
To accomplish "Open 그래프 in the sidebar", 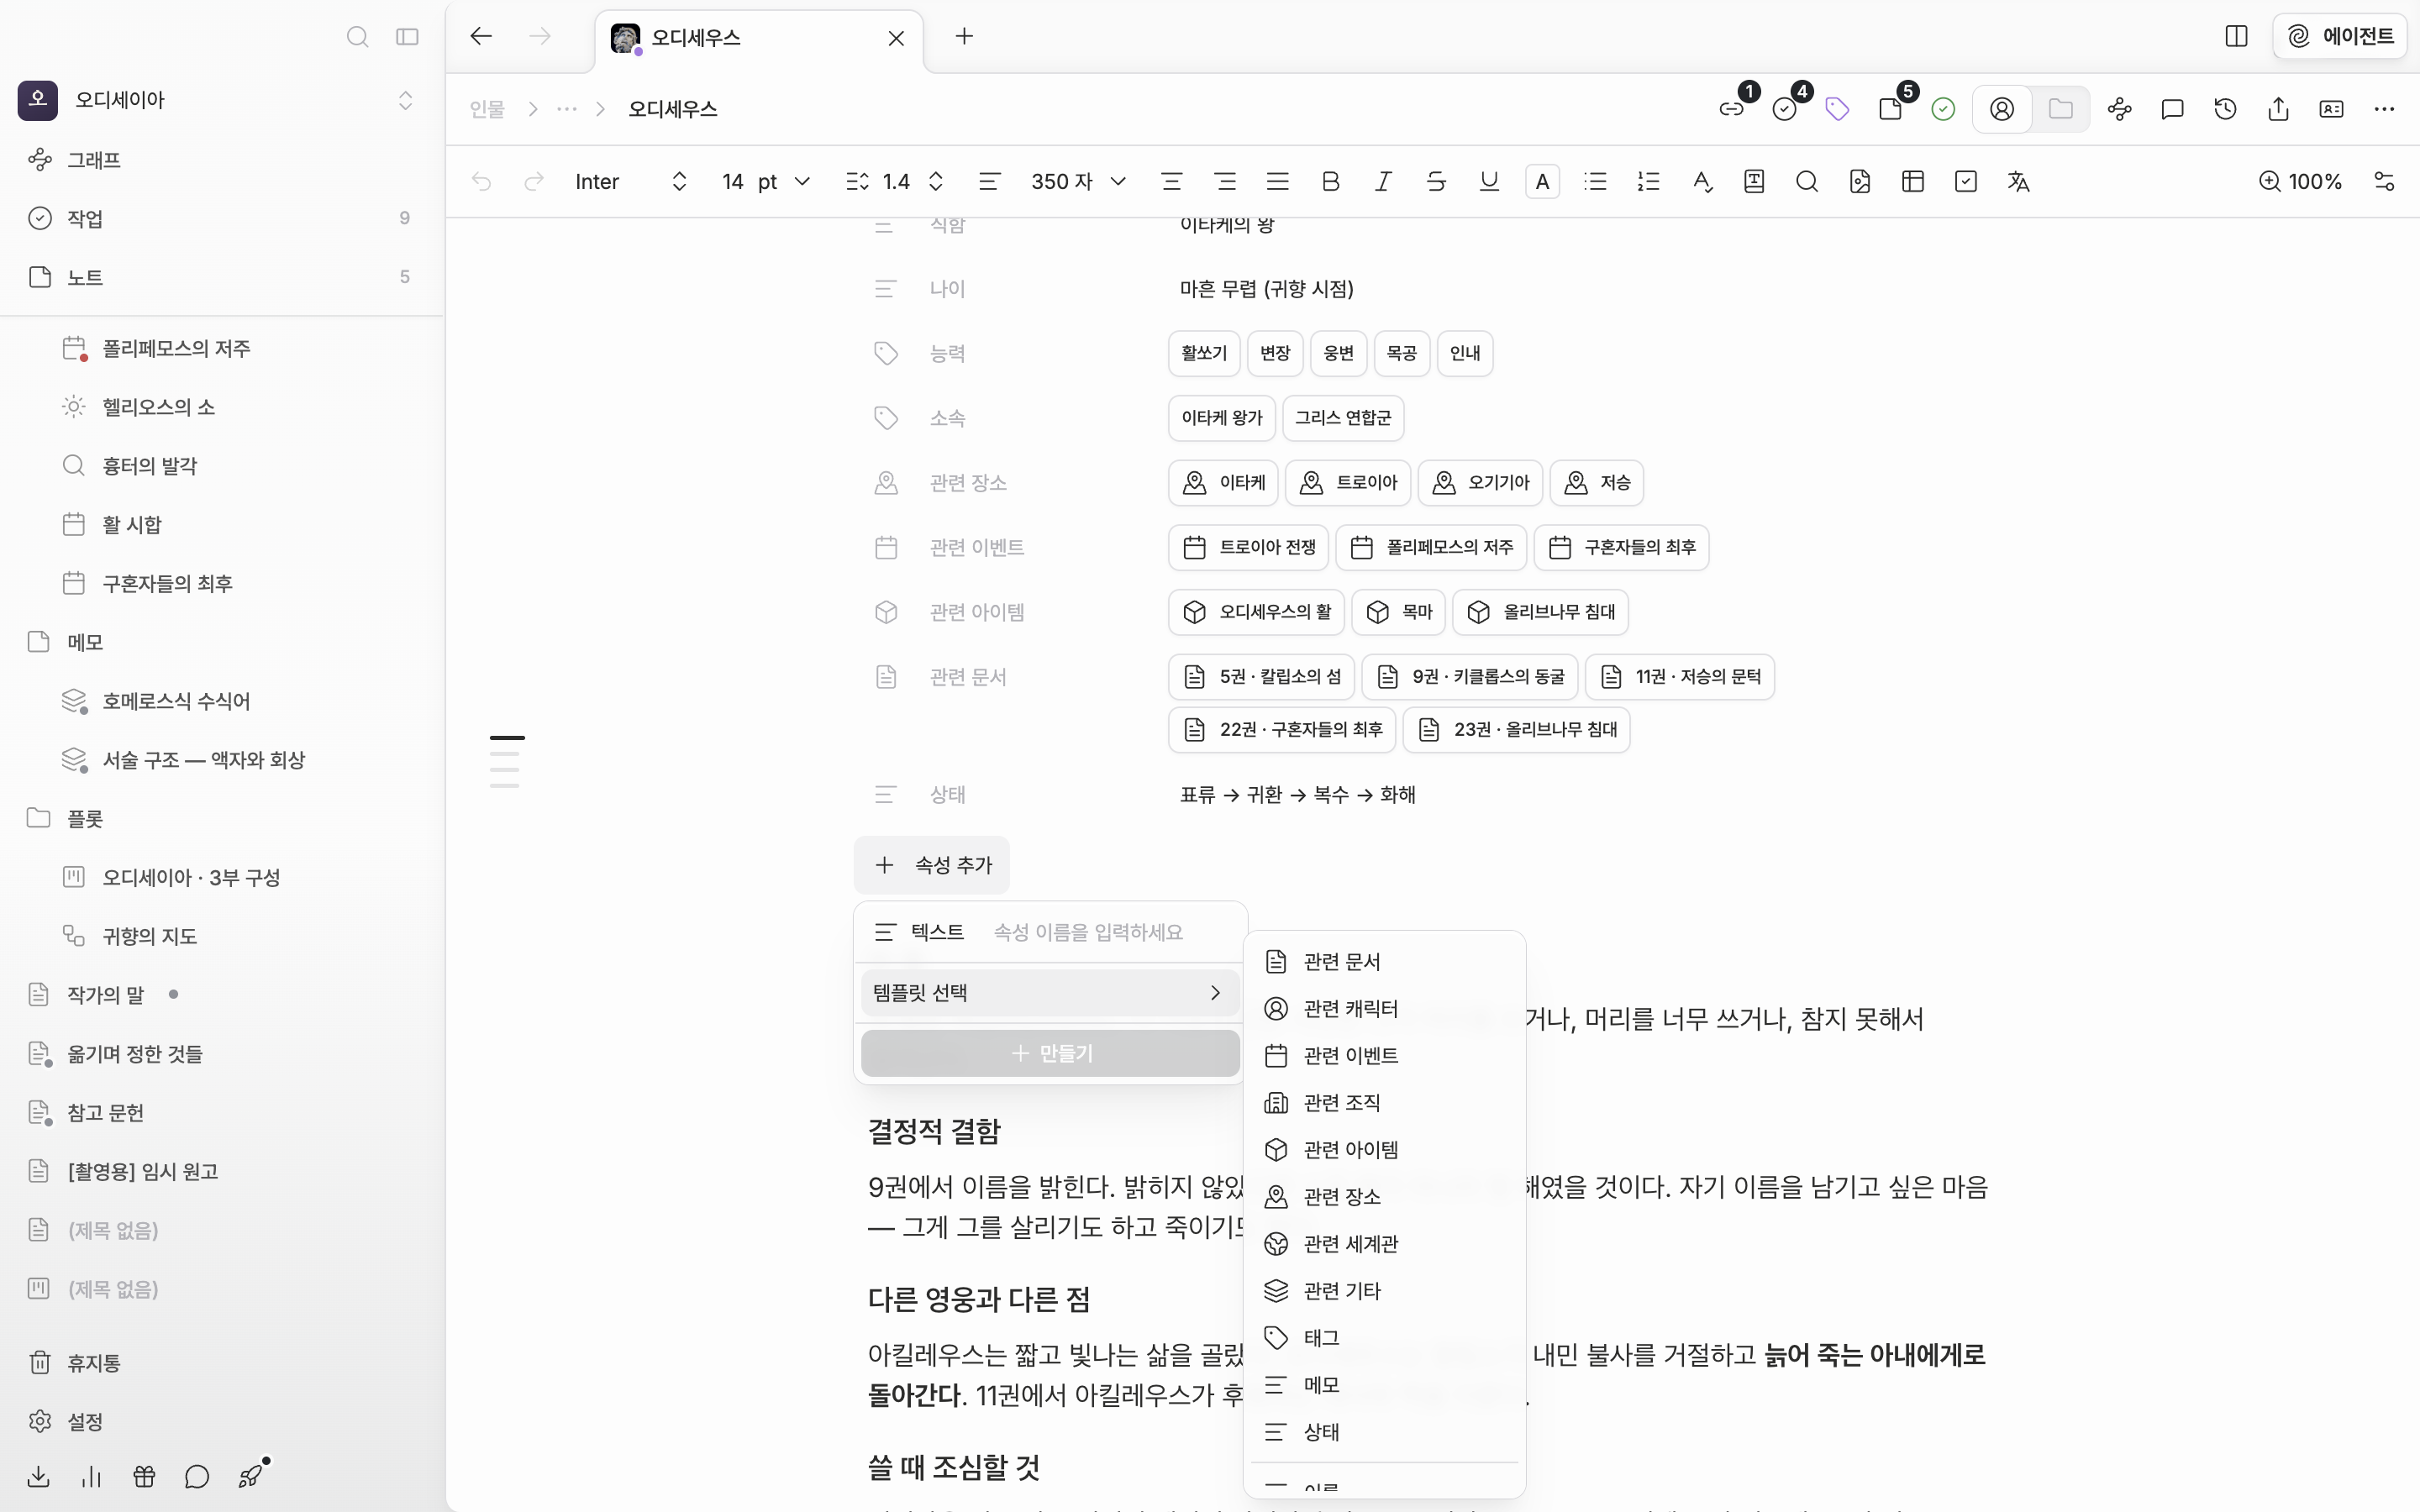I will tap(221, 160).
